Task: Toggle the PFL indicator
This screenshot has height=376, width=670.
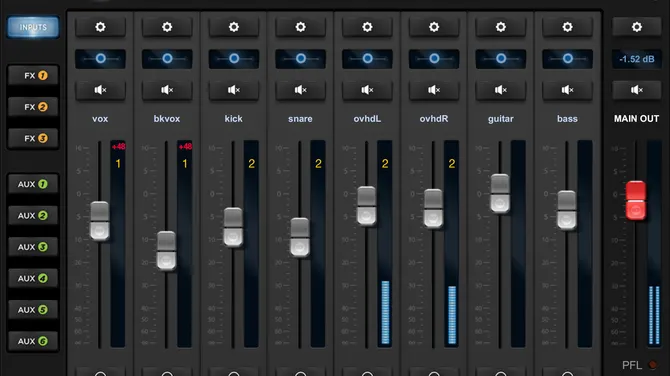Action: (x=652, y=365)
